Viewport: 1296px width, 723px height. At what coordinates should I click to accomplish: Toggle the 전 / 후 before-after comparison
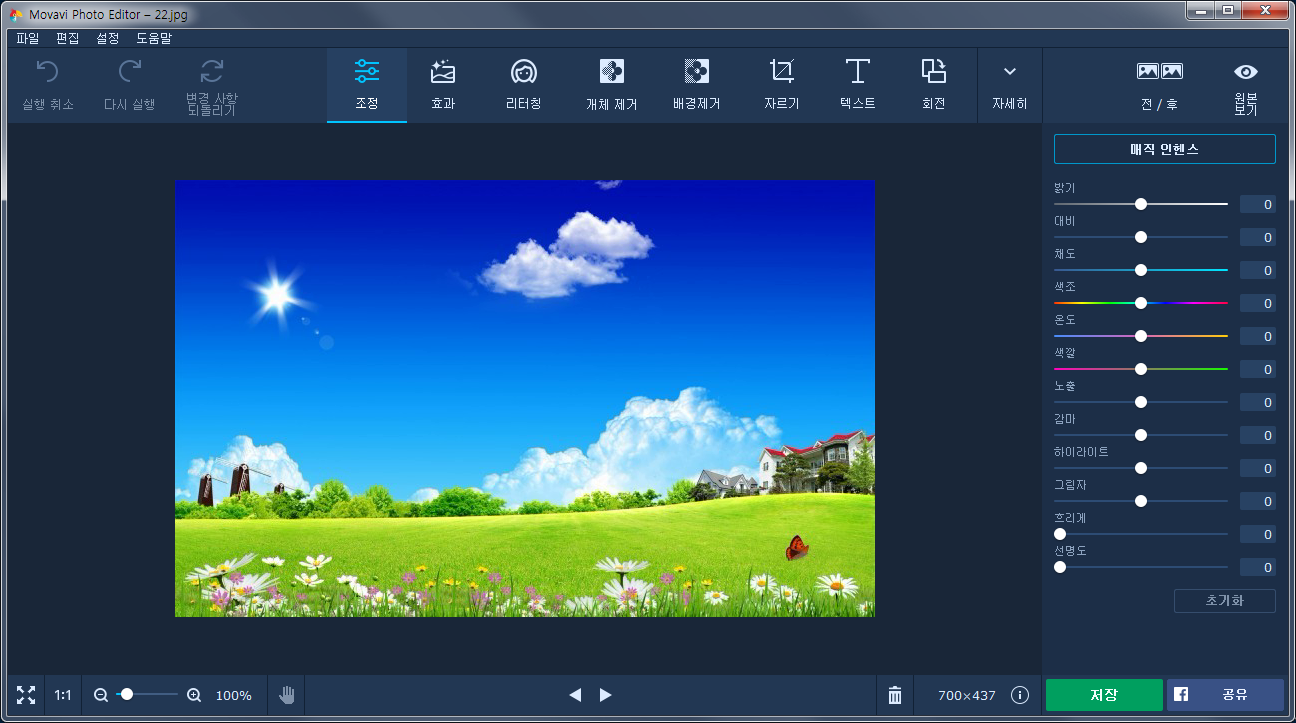click(x=1160, y=85)
